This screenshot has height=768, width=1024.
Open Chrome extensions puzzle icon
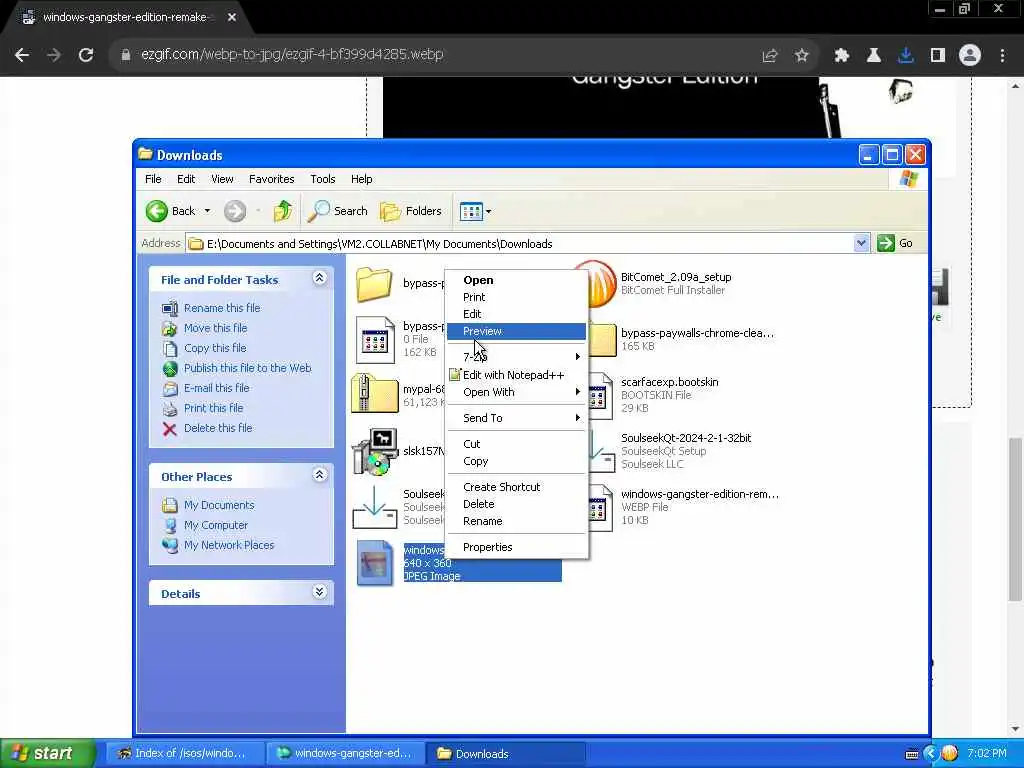click(842, 56)
